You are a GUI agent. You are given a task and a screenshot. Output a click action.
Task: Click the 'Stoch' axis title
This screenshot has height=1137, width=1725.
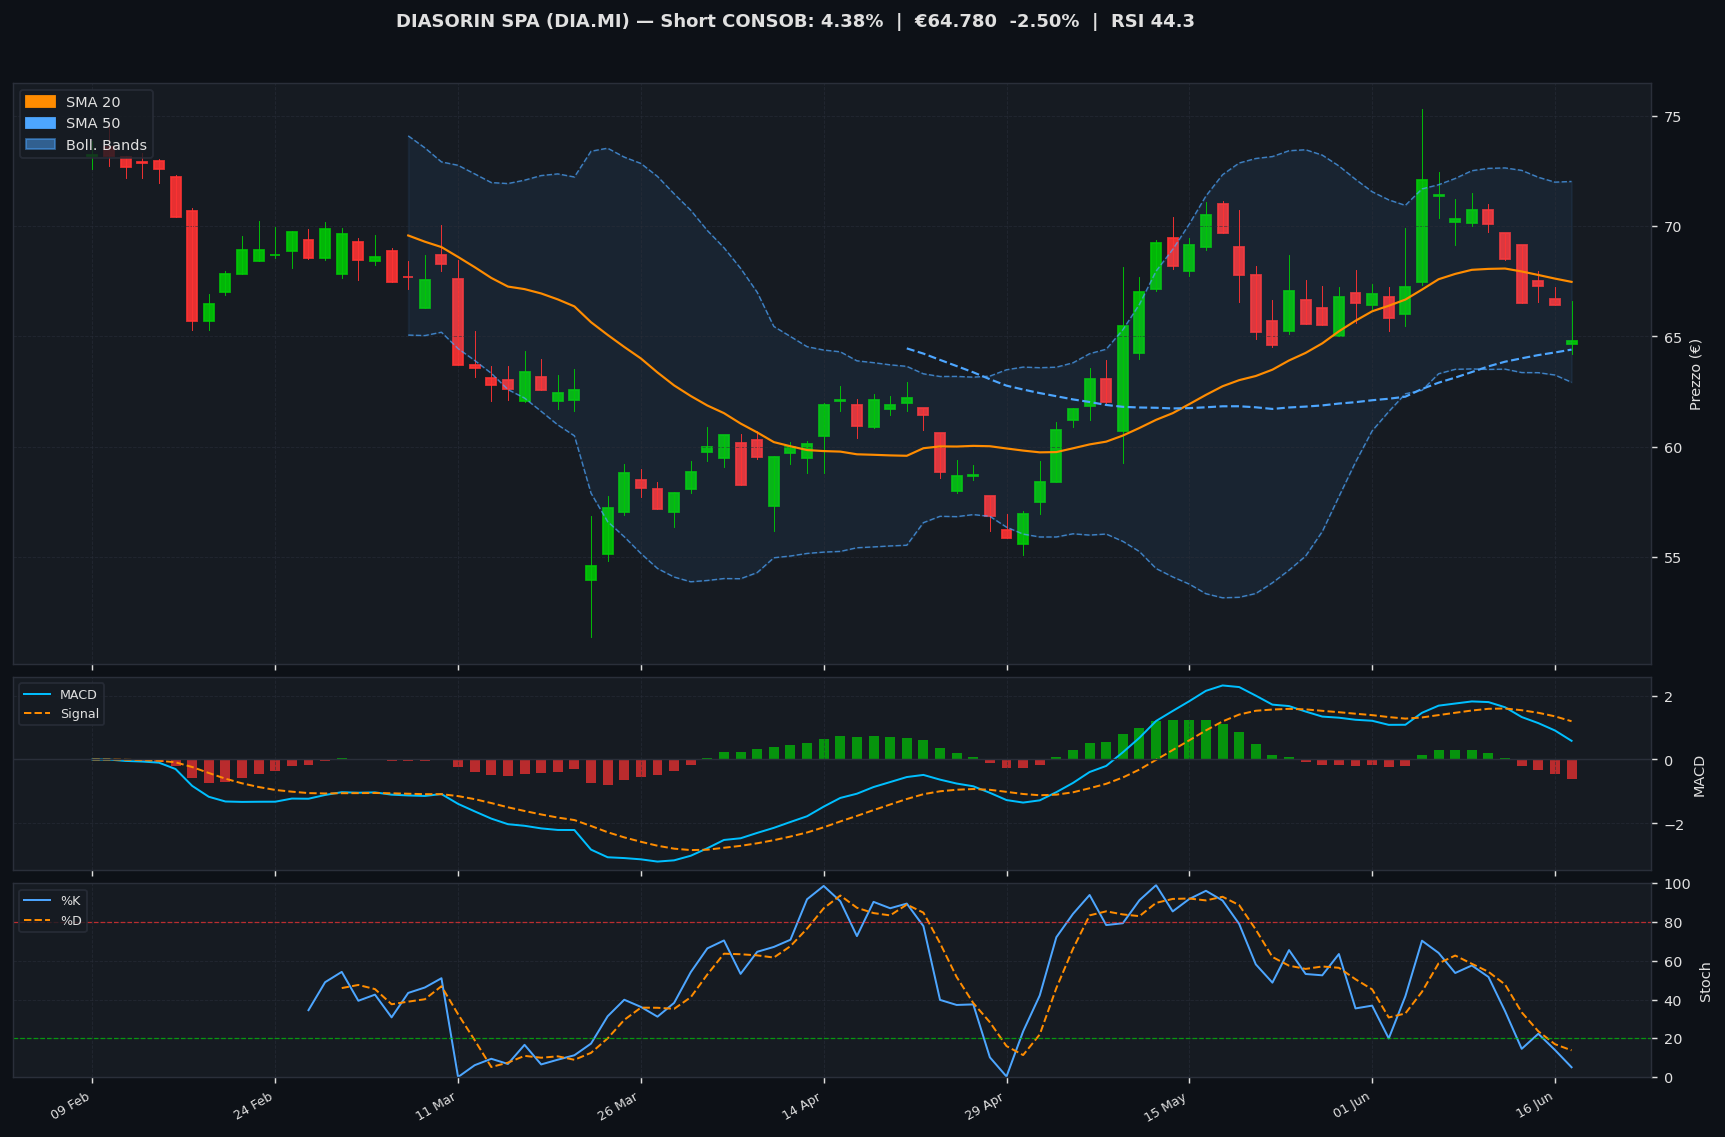tap(1705, 982)
